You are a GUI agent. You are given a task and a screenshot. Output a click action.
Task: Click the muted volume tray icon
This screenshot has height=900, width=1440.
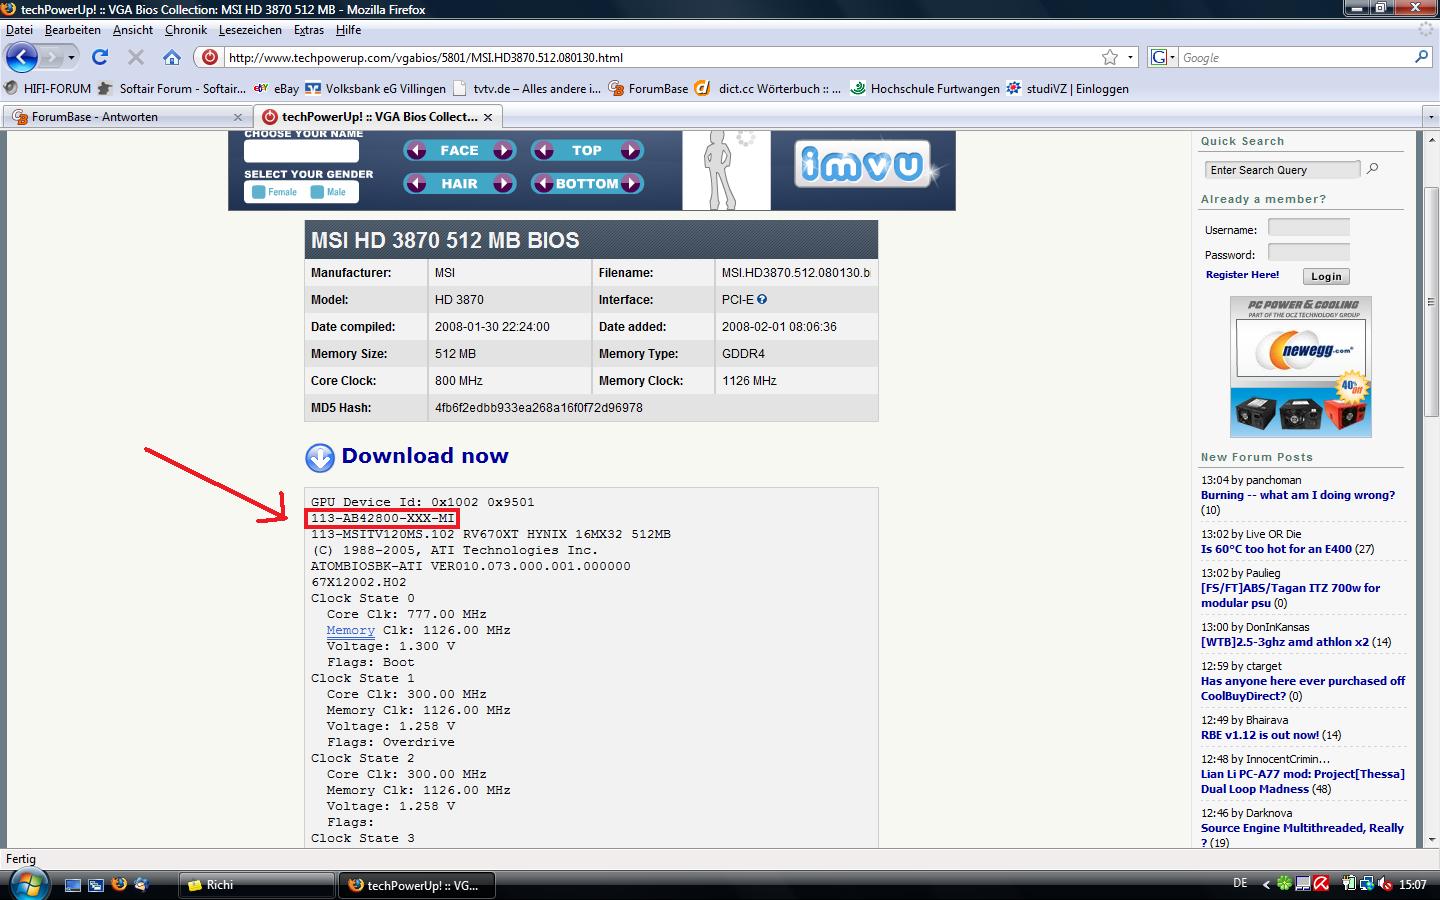point(1385,884)
